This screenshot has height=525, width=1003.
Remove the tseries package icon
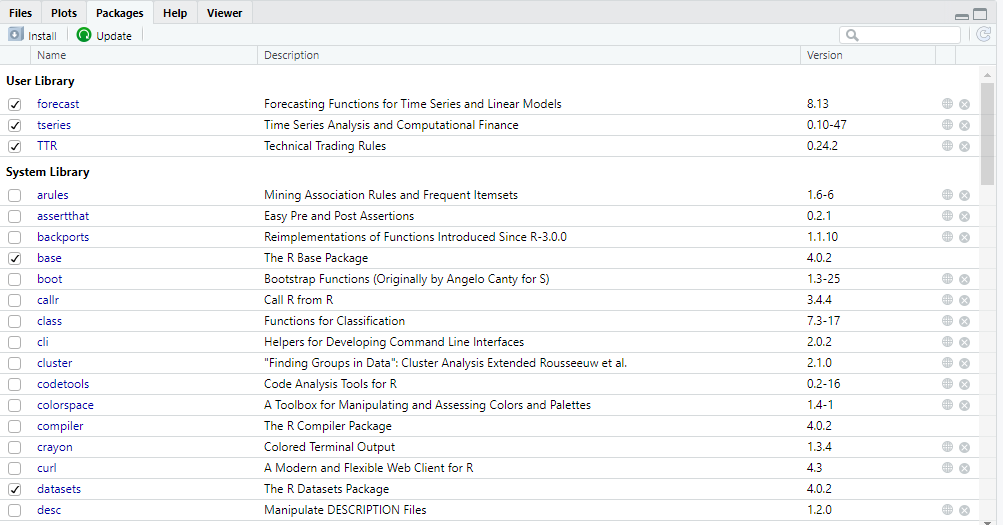click(965, 125)
